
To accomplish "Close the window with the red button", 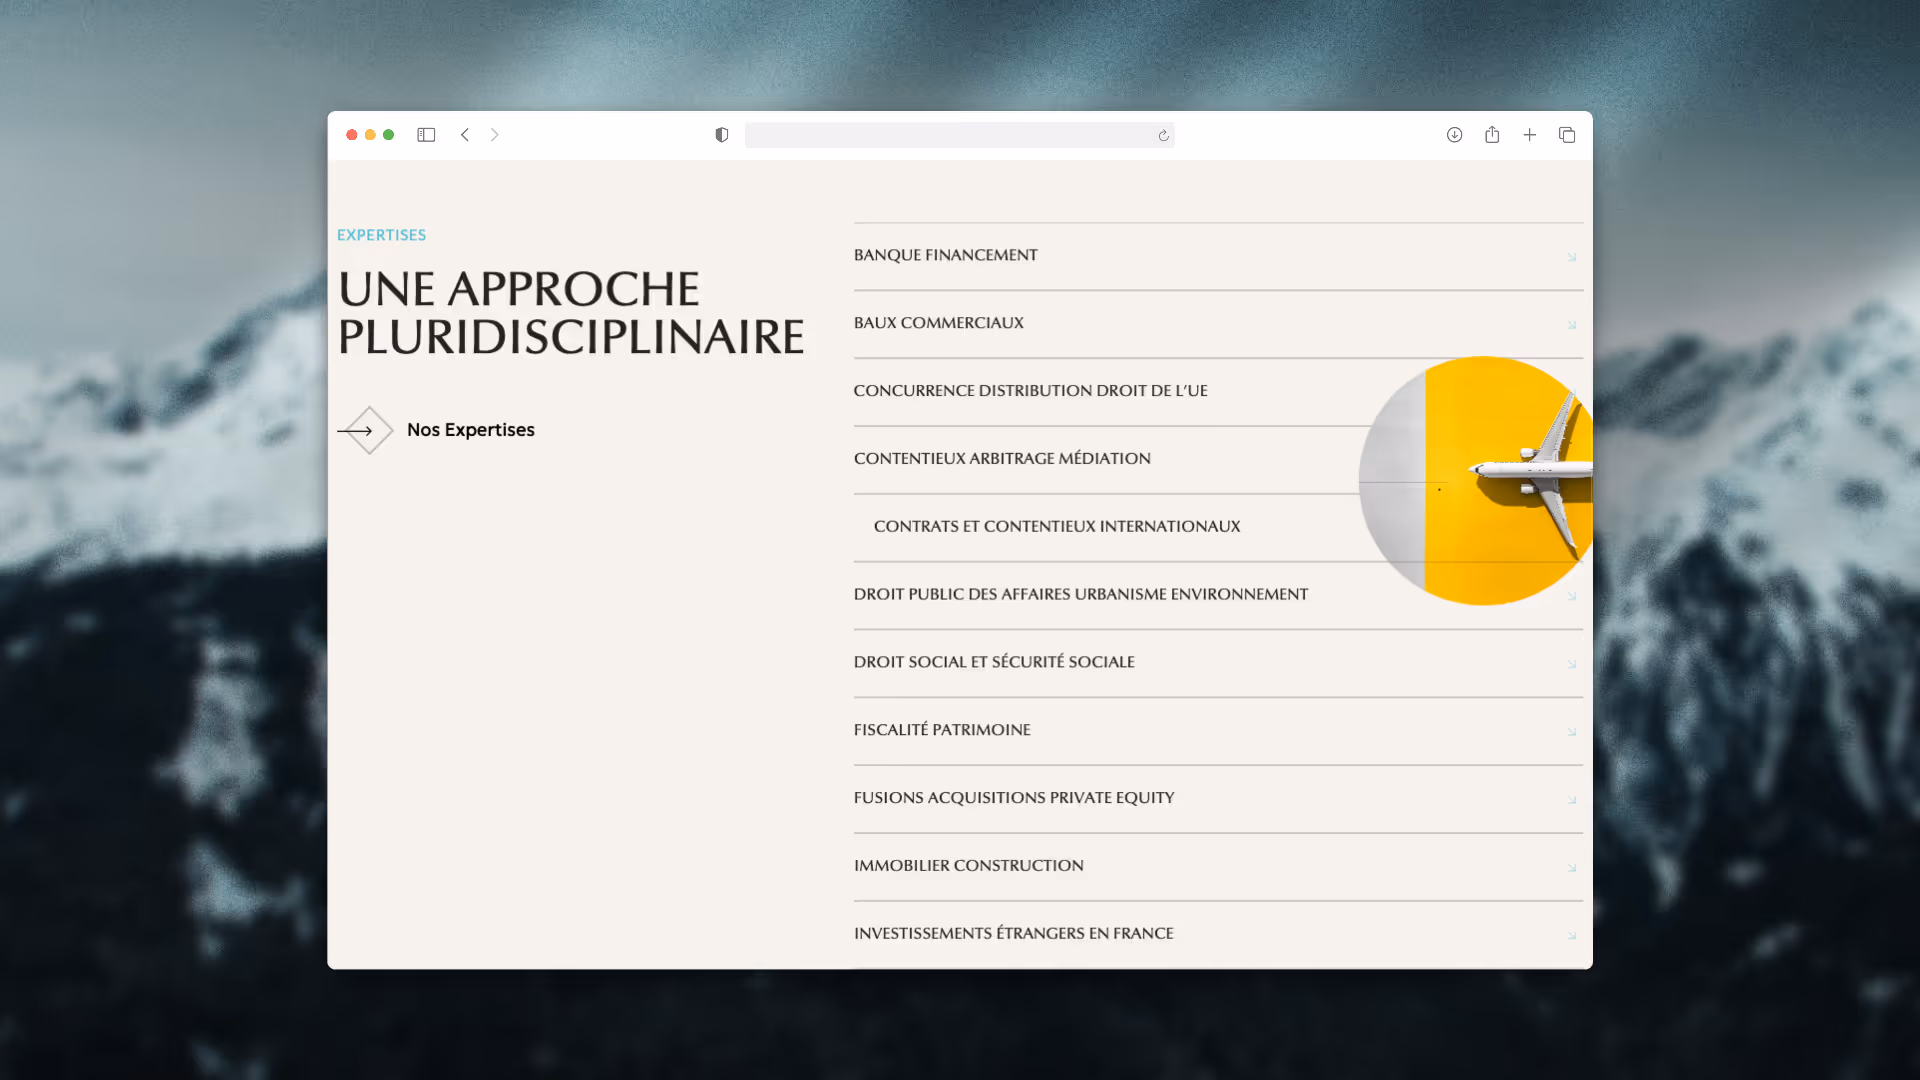I will point(352,135).
